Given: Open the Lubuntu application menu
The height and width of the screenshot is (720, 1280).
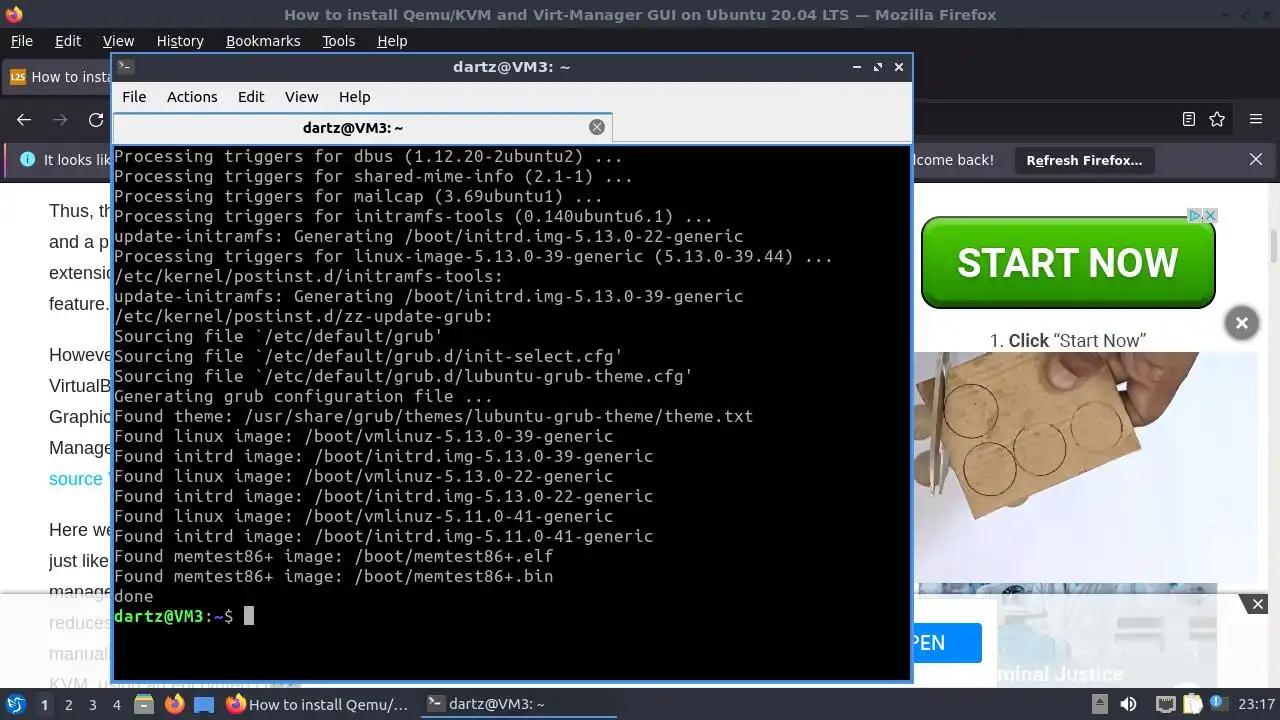Looking at the screenshot, I should pos(15,704).
